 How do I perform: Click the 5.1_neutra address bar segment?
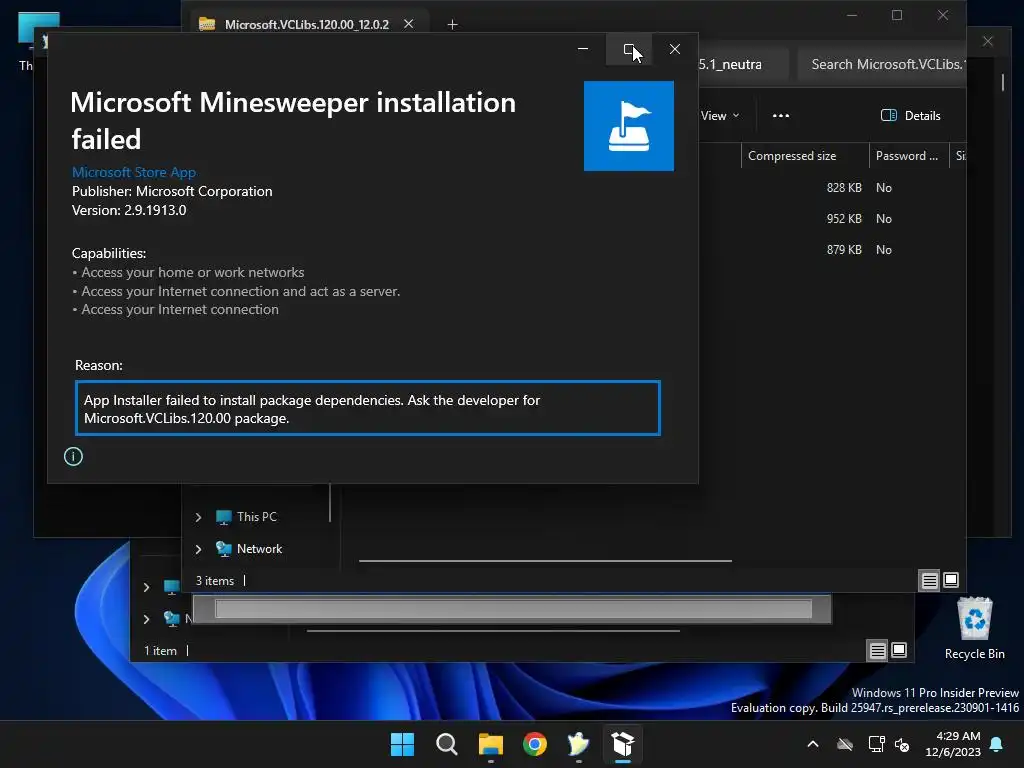pos(729,65)
